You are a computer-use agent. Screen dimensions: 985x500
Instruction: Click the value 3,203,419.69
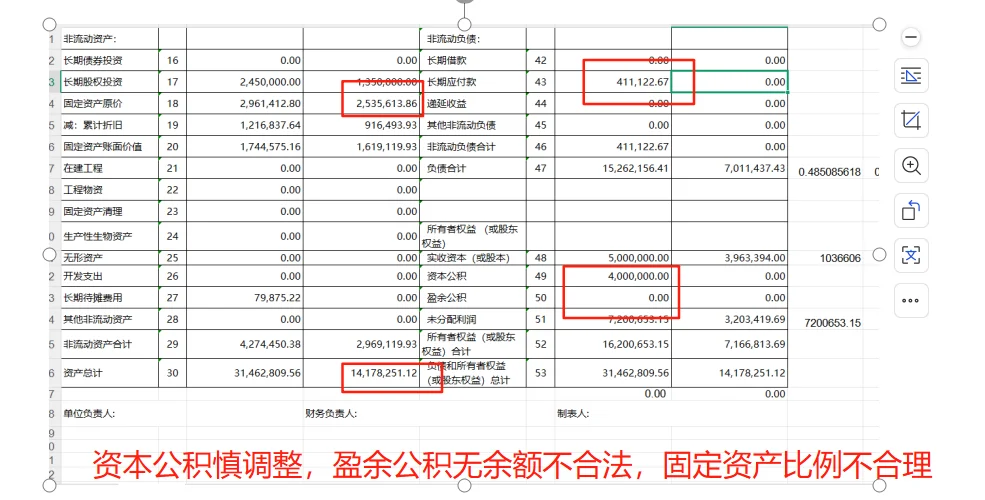755,319
